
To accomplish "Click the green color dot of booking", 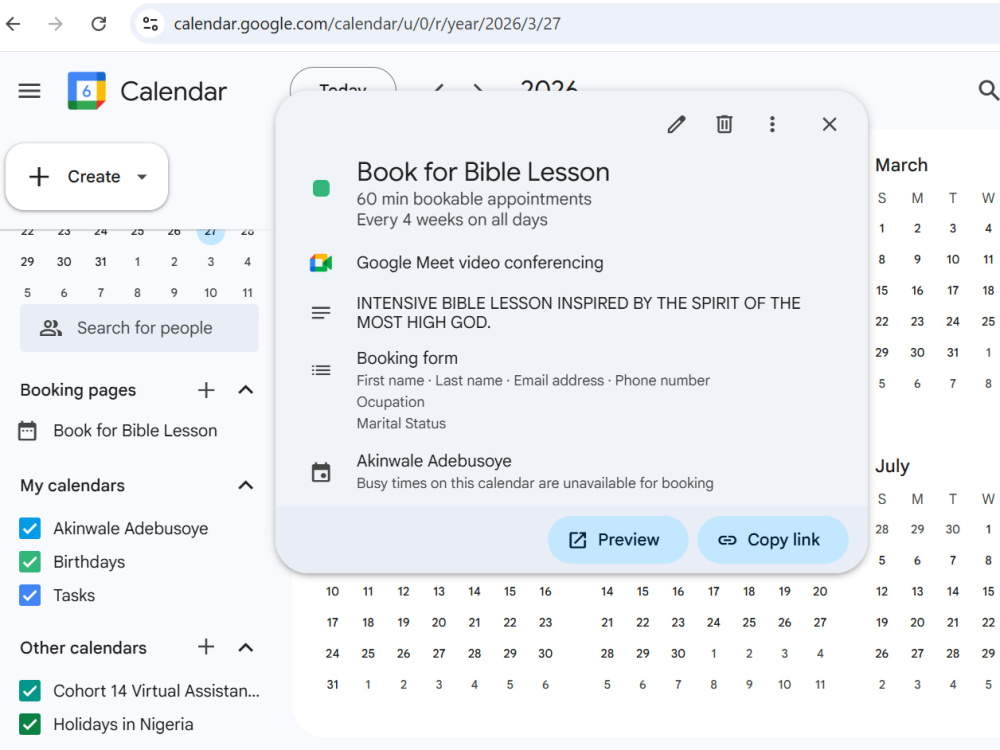I will [321, 188].
